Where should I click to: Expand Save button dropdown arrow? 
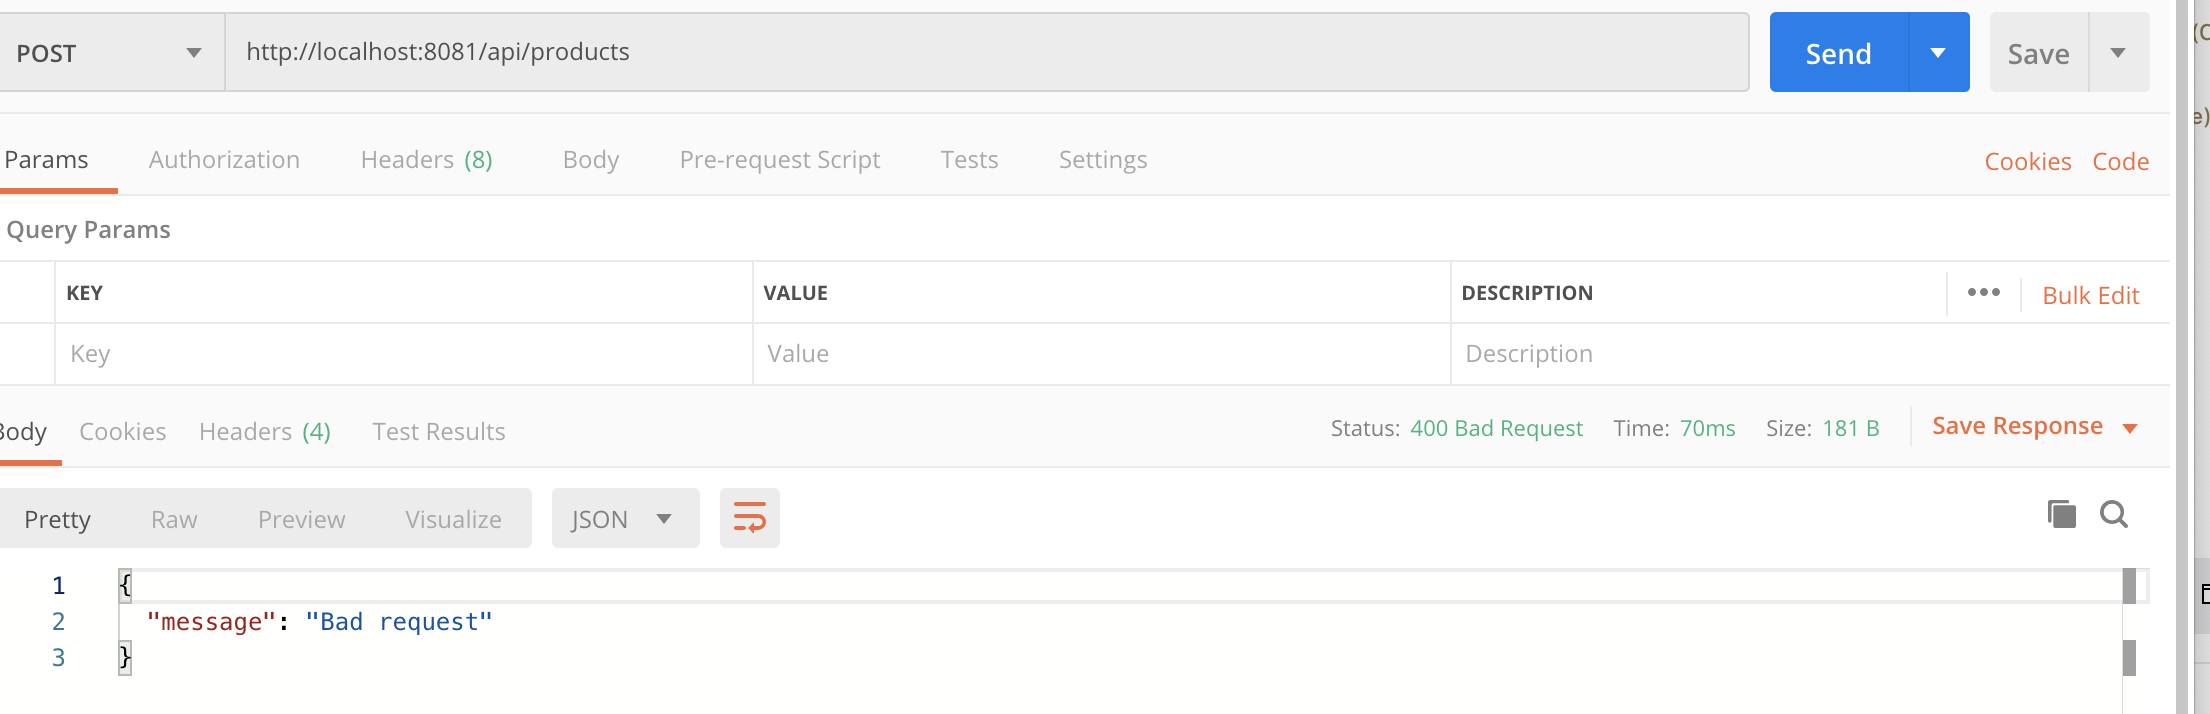click(2118, 53)
